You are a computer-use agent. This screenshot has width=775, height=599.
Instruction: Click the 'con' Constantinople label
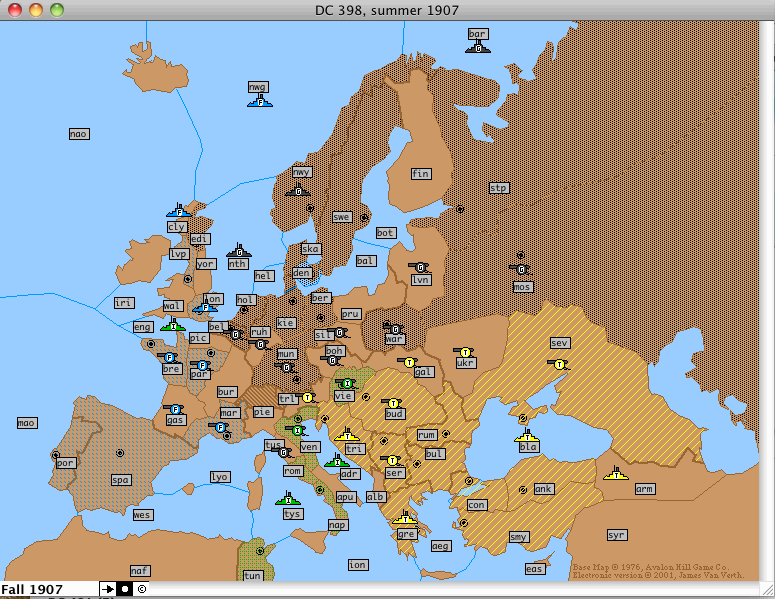(477, 505)
